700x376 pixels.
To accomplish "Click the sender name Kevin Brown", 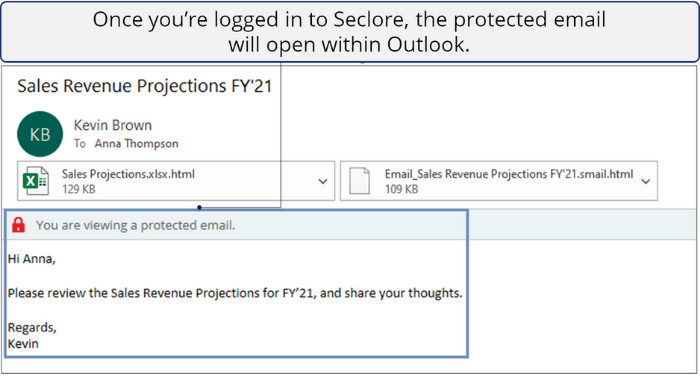I will click(x=112, y=125).
